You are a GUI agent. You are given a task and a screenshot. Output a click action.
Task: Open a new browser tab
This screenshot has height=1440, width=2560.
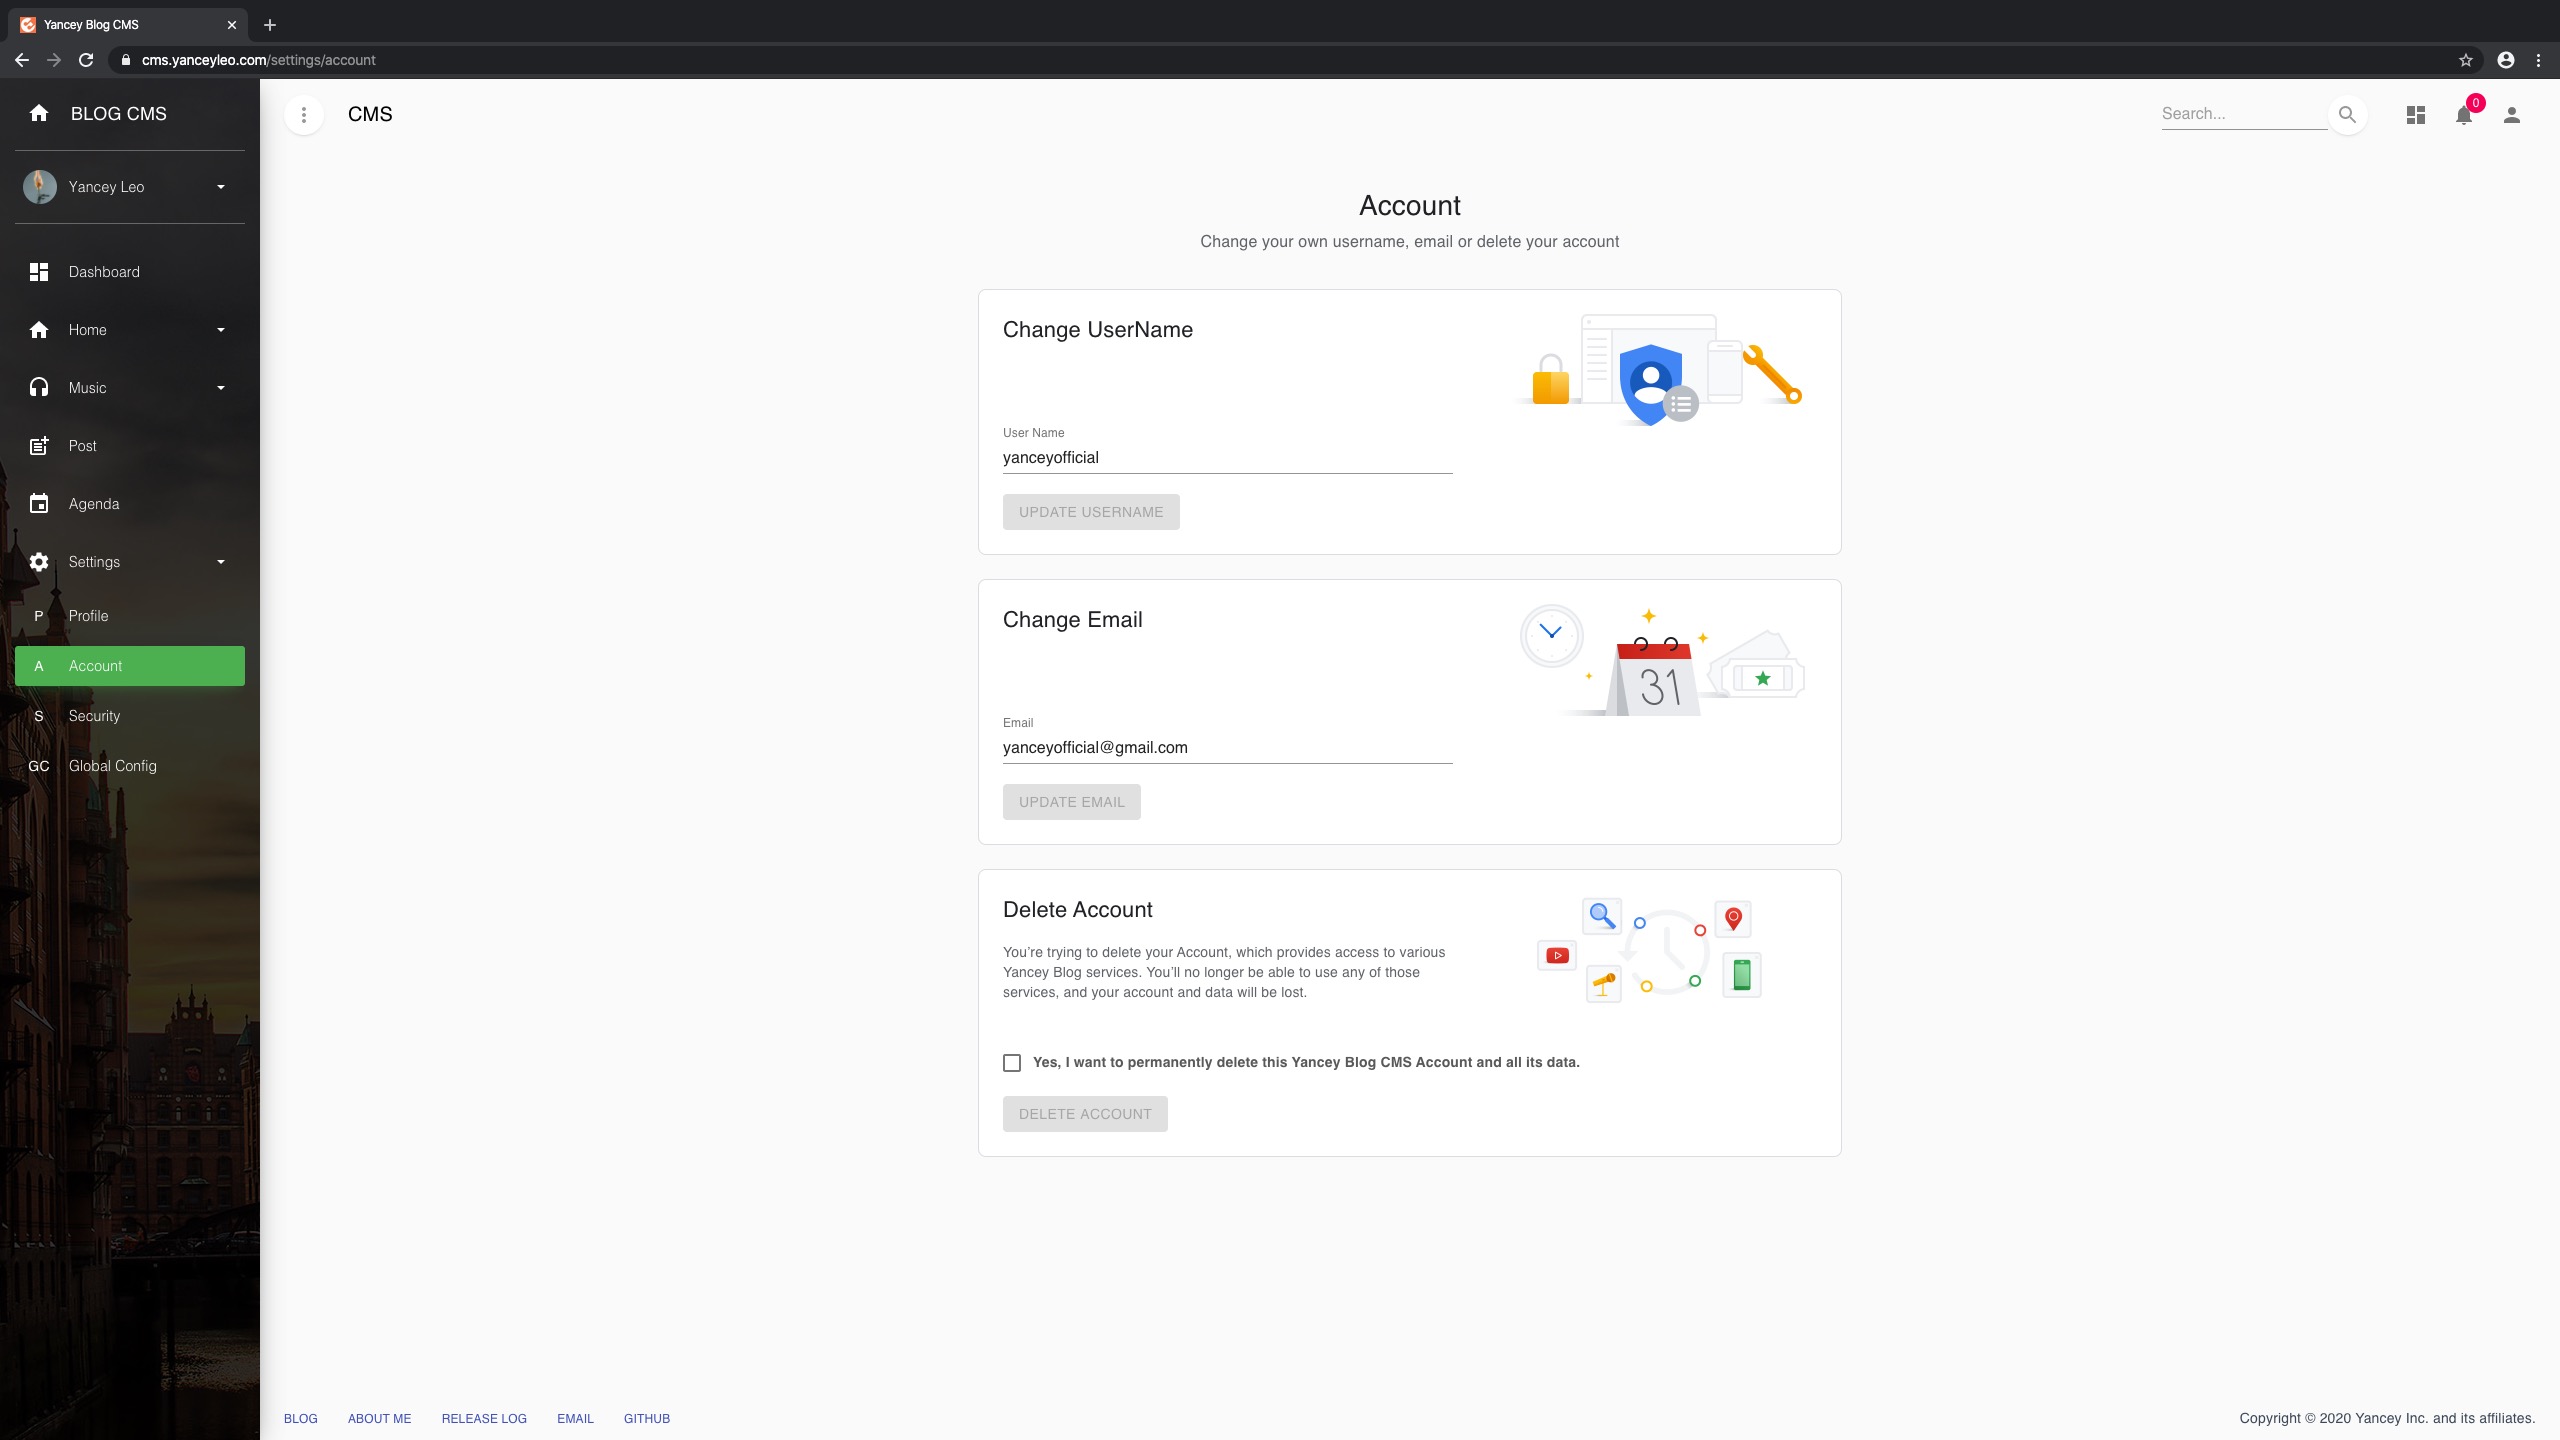[270, 25]
